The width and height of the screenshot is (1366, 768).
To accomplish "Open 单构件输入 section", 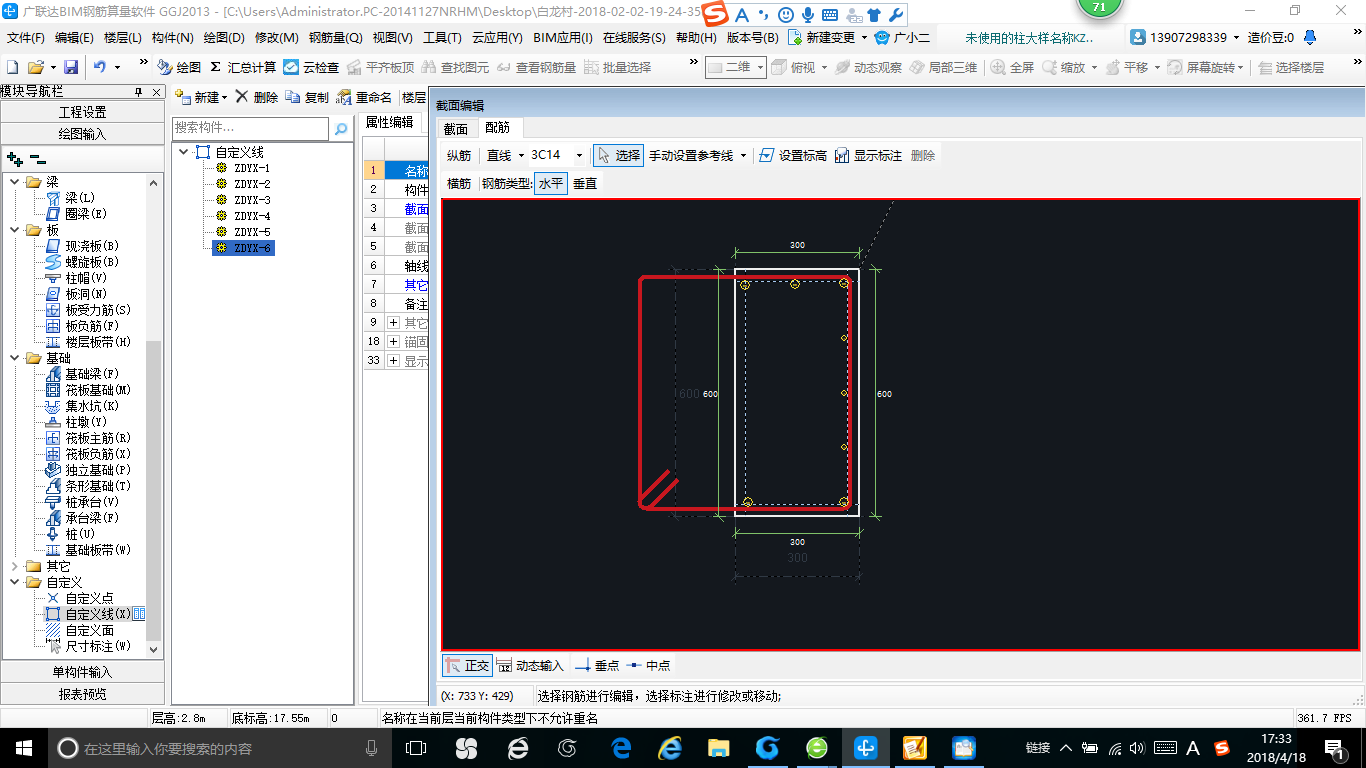I will click(x=83, y=672).
